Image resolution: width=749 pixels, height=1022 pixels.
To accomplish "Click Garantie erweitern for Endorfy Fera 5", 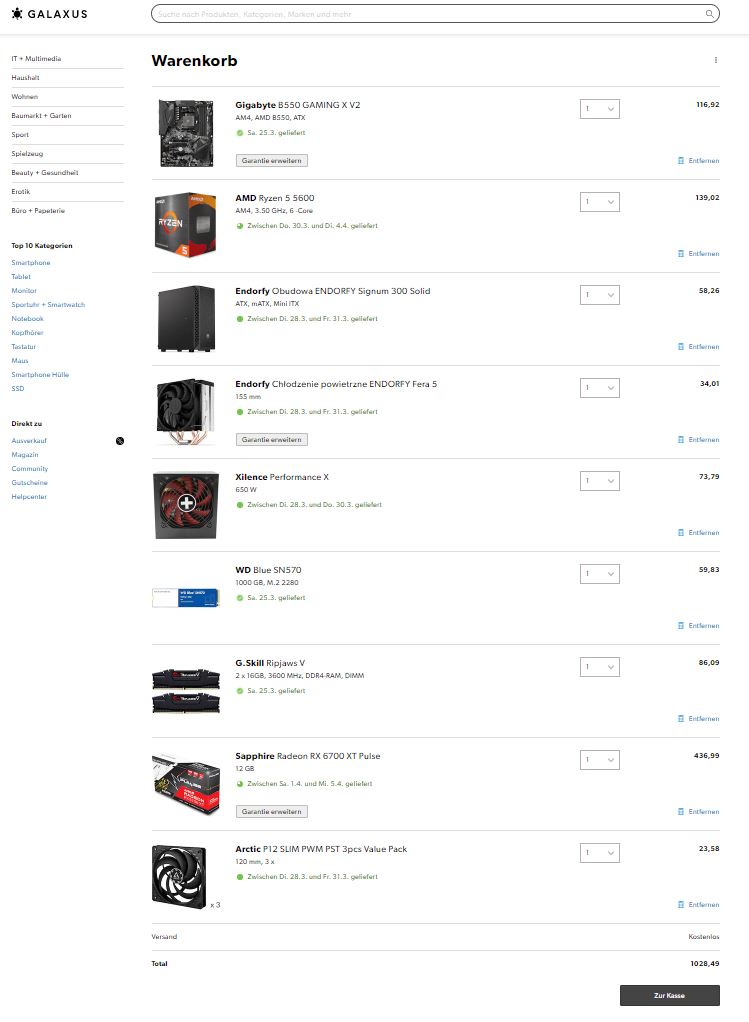I will 272,440.
